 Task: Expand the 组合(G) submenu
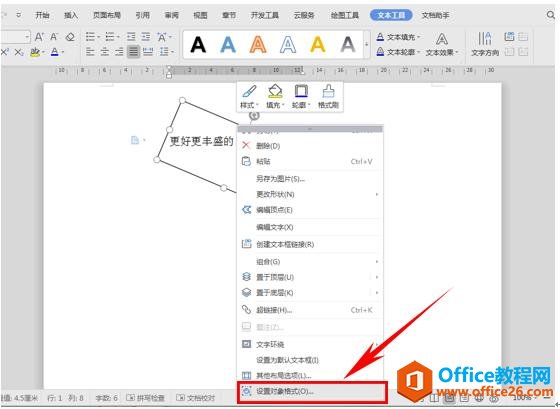[310, 261]
